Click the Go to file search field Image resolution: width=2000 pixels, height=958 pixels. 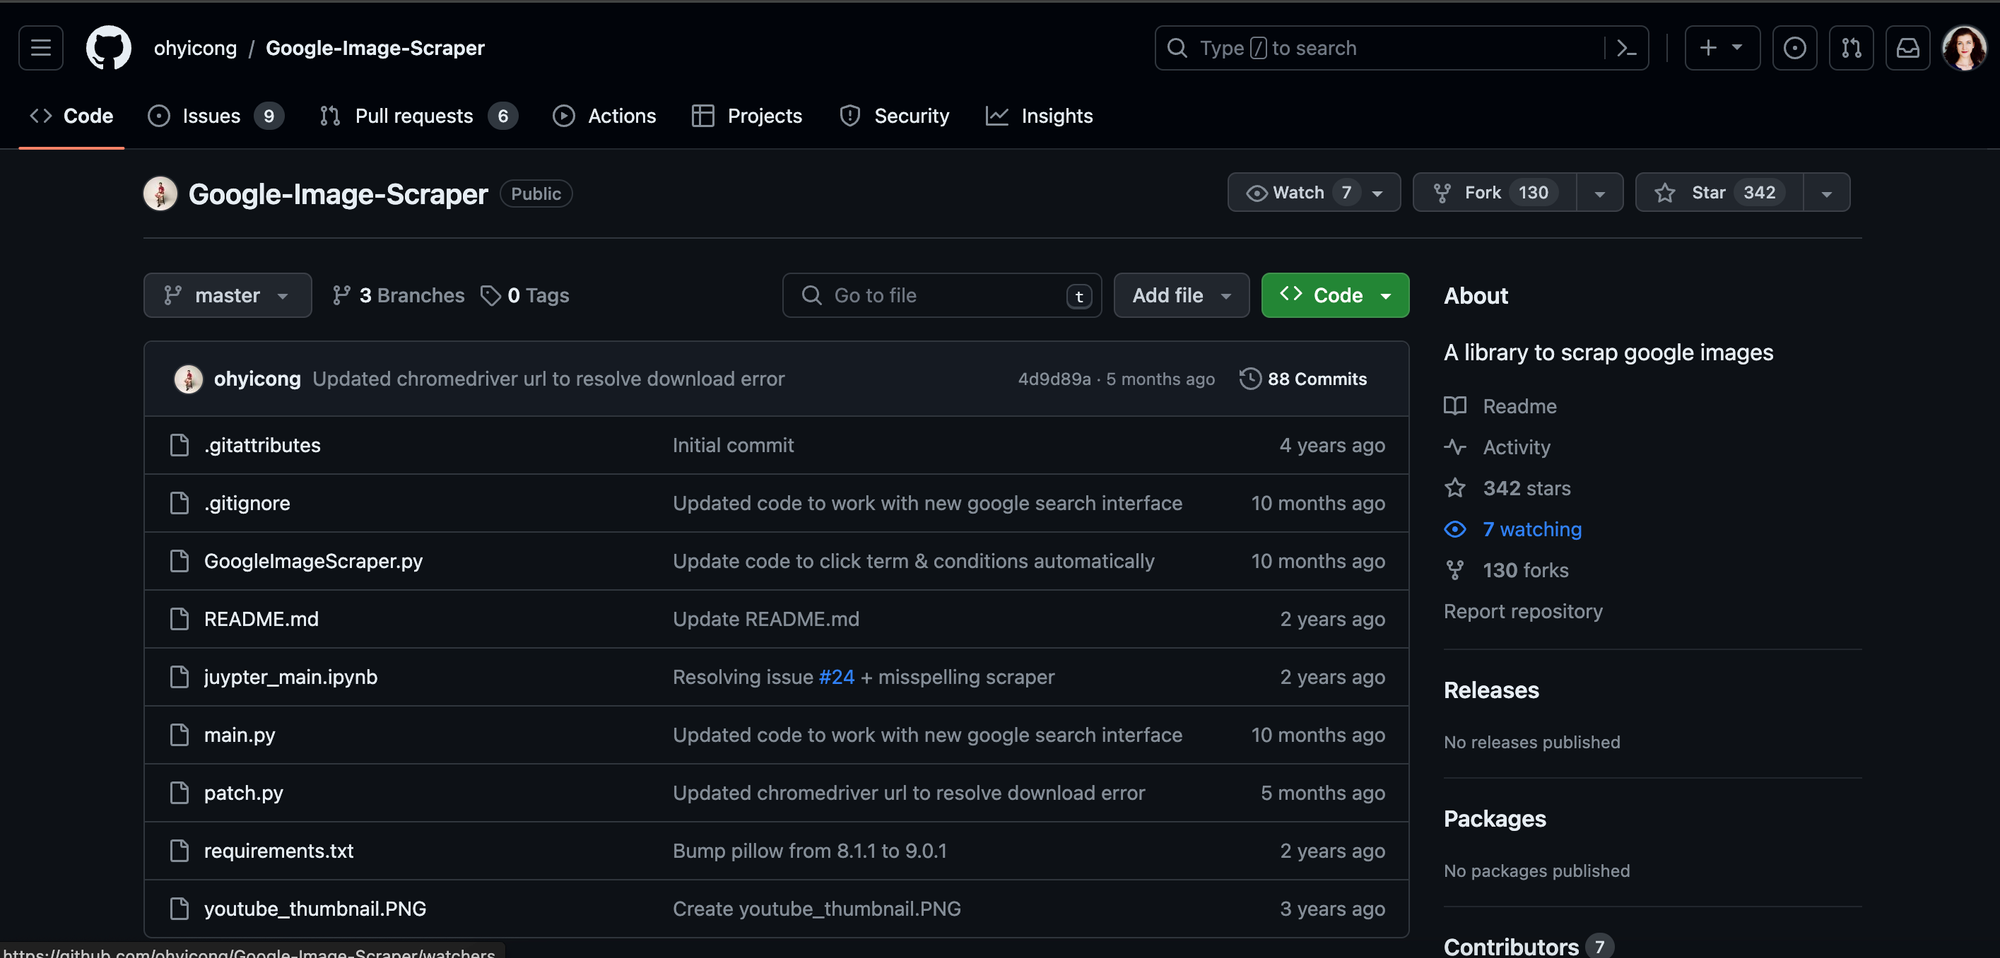tap(940, 295)
